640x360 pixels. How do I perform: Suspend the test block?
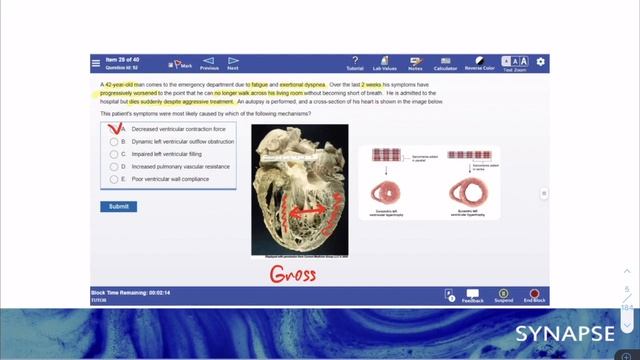click(504, 296)
